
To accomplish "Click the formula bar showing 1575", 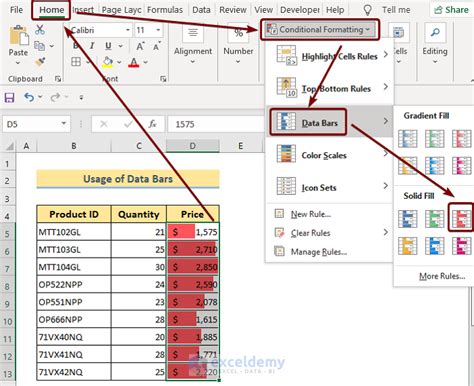I will 217,124.
